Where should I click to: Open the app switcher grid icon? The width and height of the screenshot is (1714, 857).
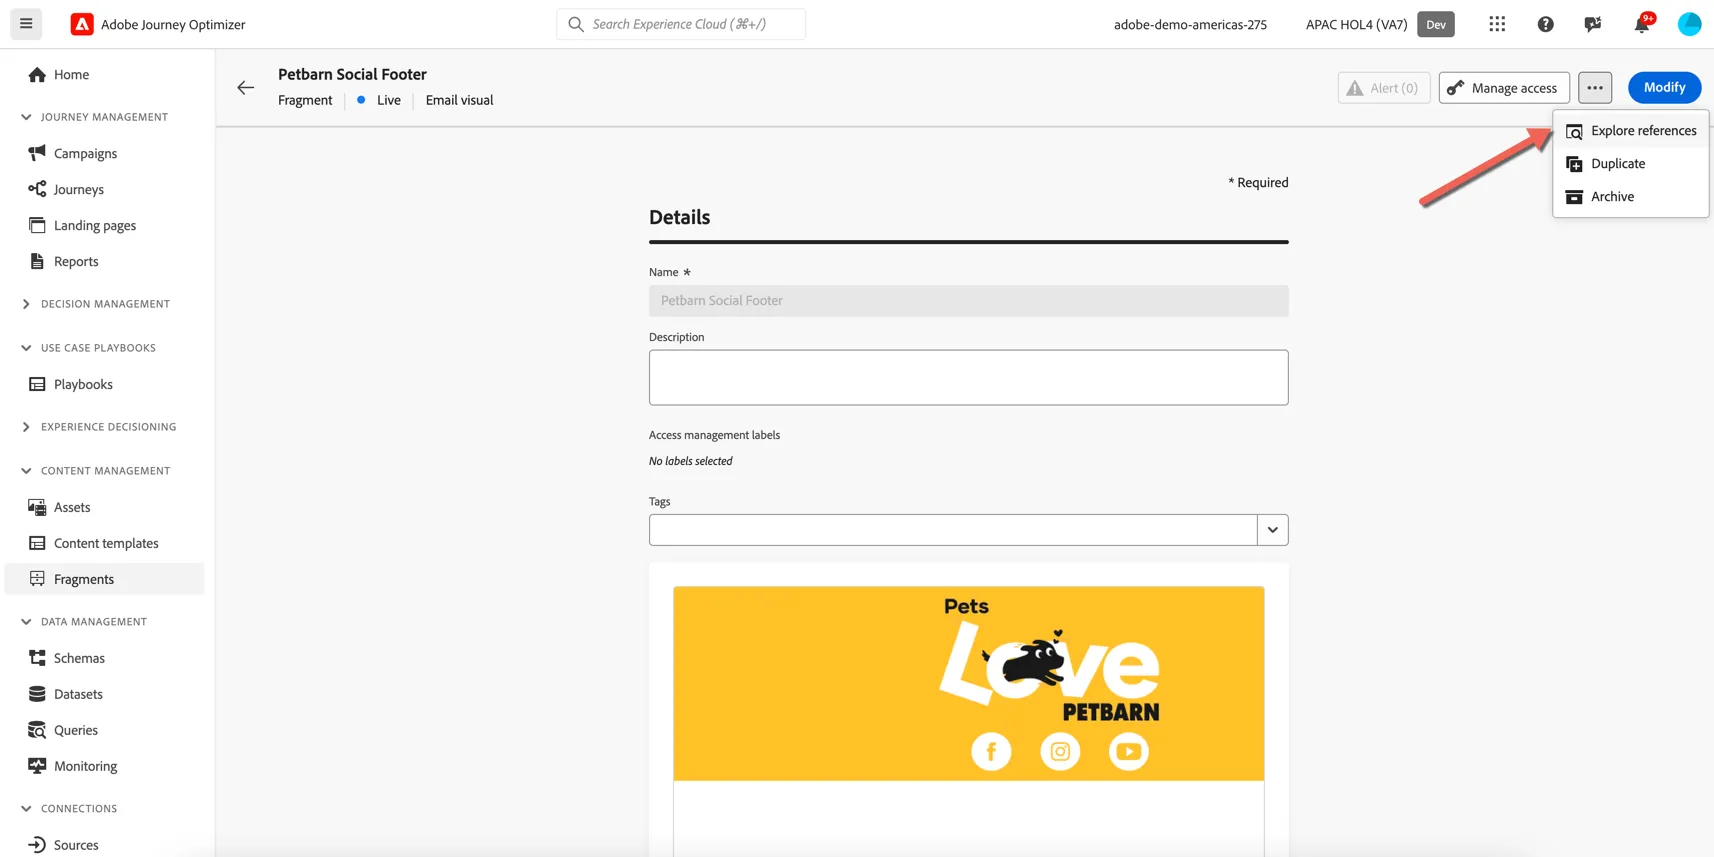click(1497, 24)
